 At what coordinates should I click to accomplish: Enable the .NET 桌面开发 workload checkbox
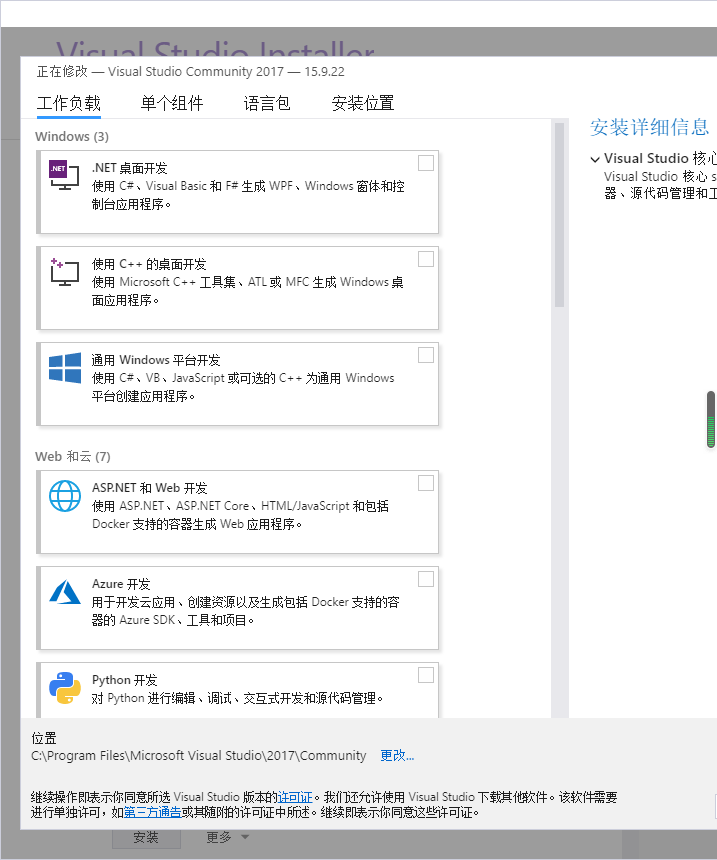click(426, 163)
